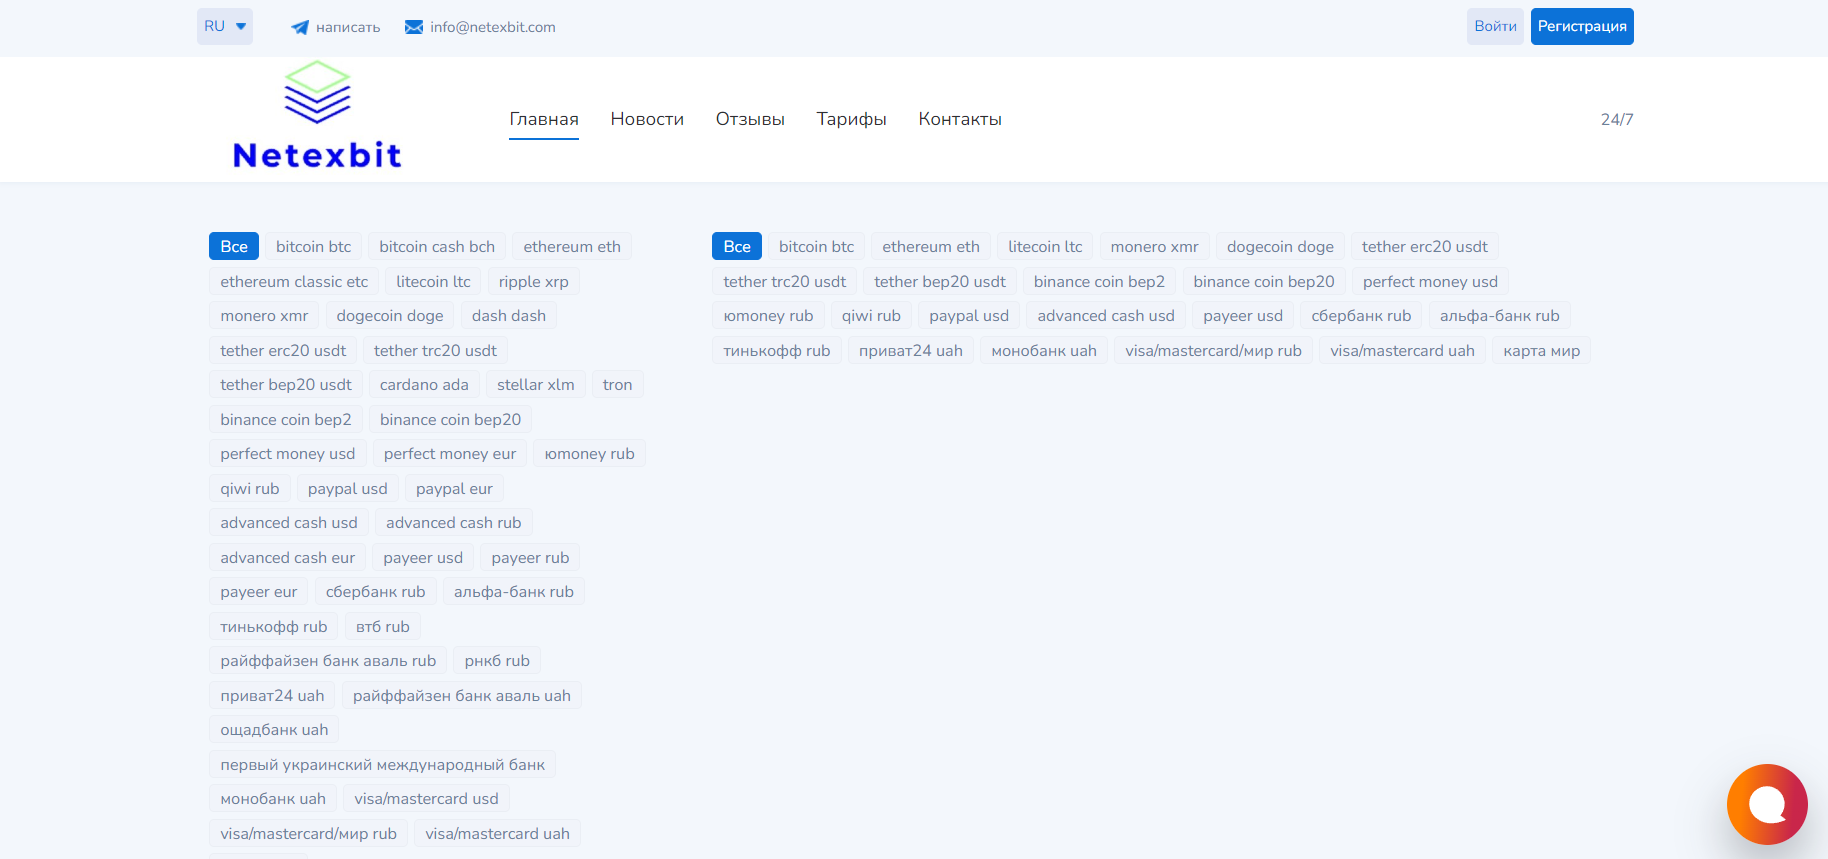This screenshot has height=859, width=1828.
Task: Open the Тарифы menu item
Action: click(x=851, y=119)
